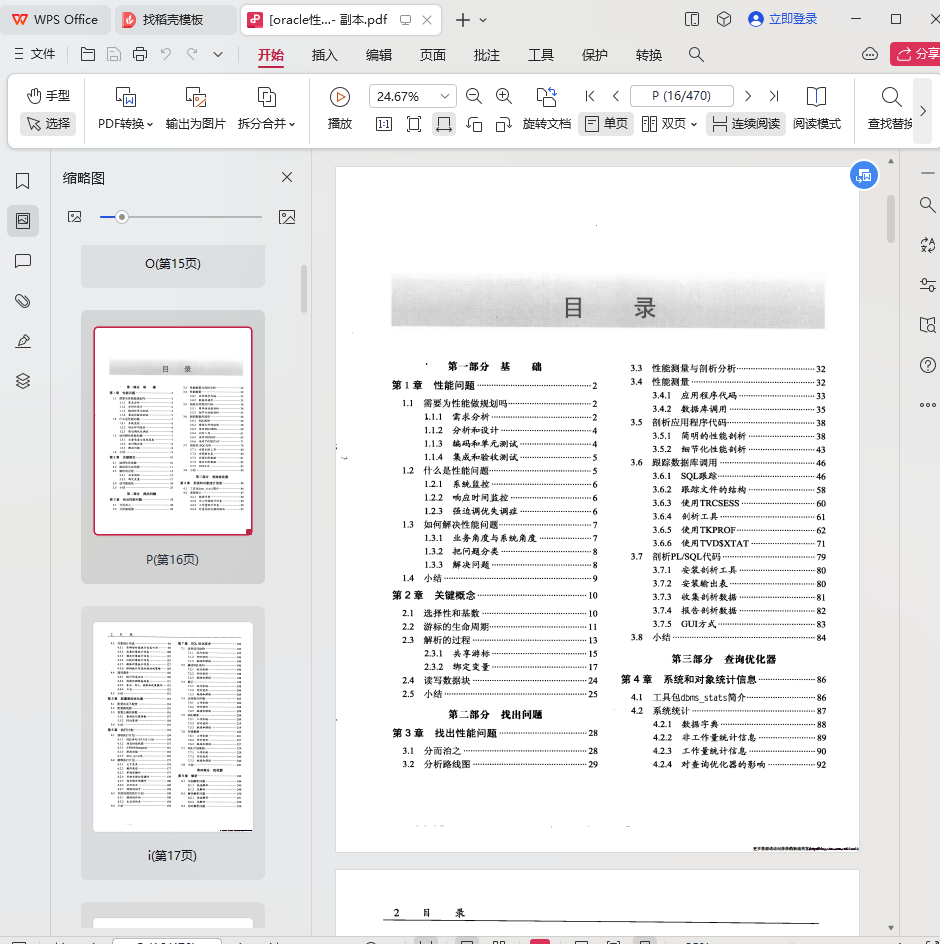The height and width of the screenshot is (944, 940).
Task: Open the attachments paperclip panel
Action: click(22, 301)
